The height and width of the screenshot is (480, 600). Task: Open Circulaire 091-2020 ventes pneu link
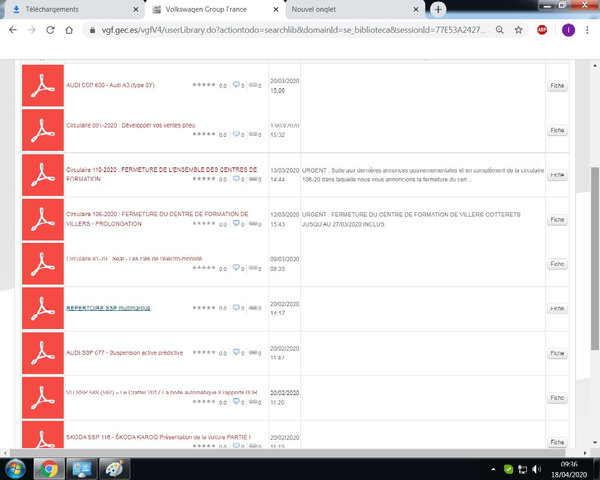130,125
